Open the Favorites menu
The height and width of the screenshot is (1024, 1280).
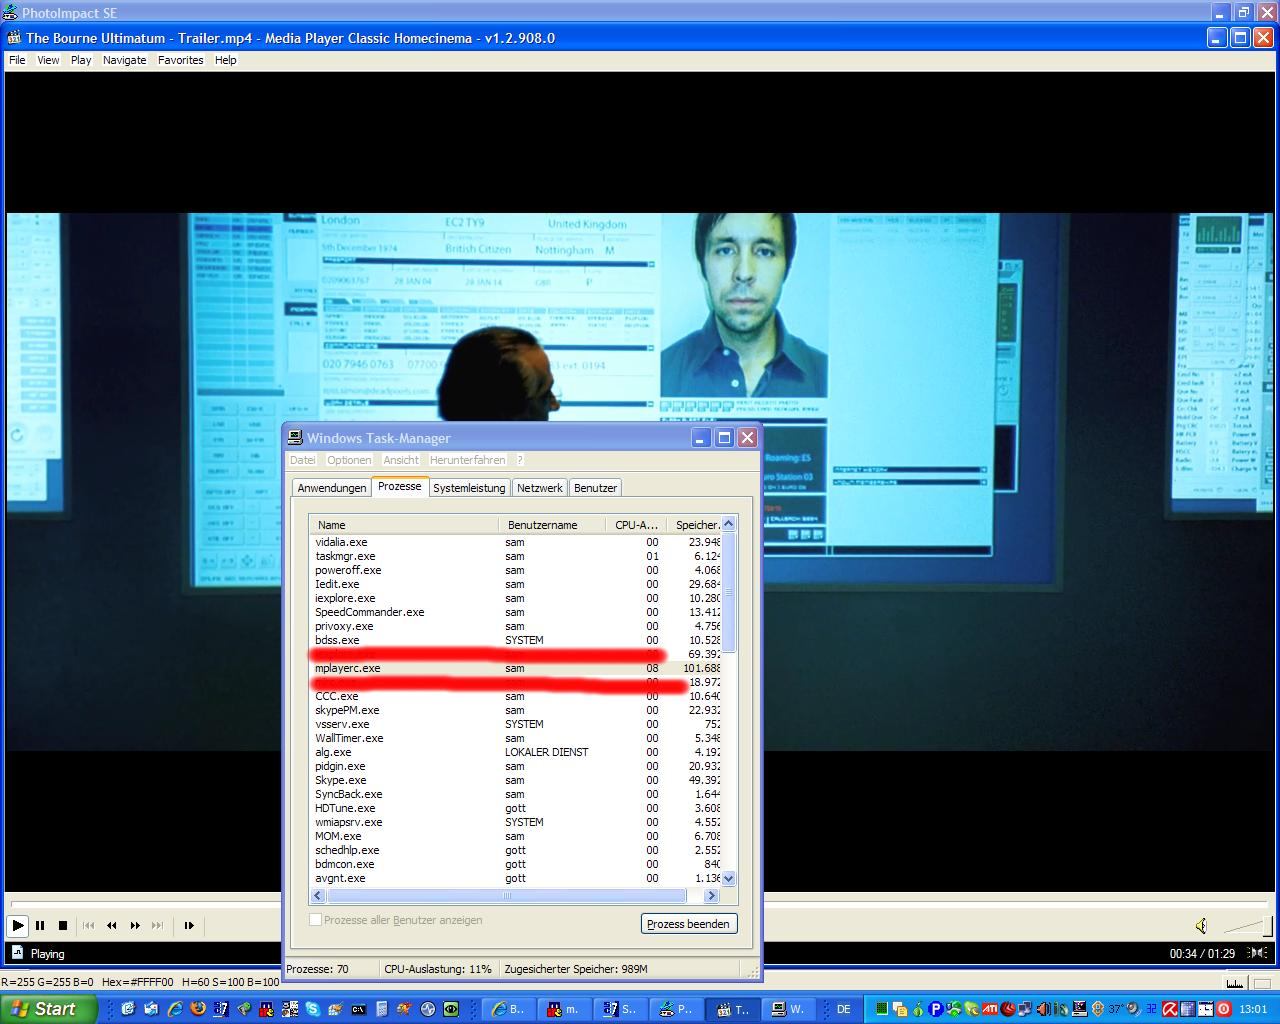[x=180, y=60]
